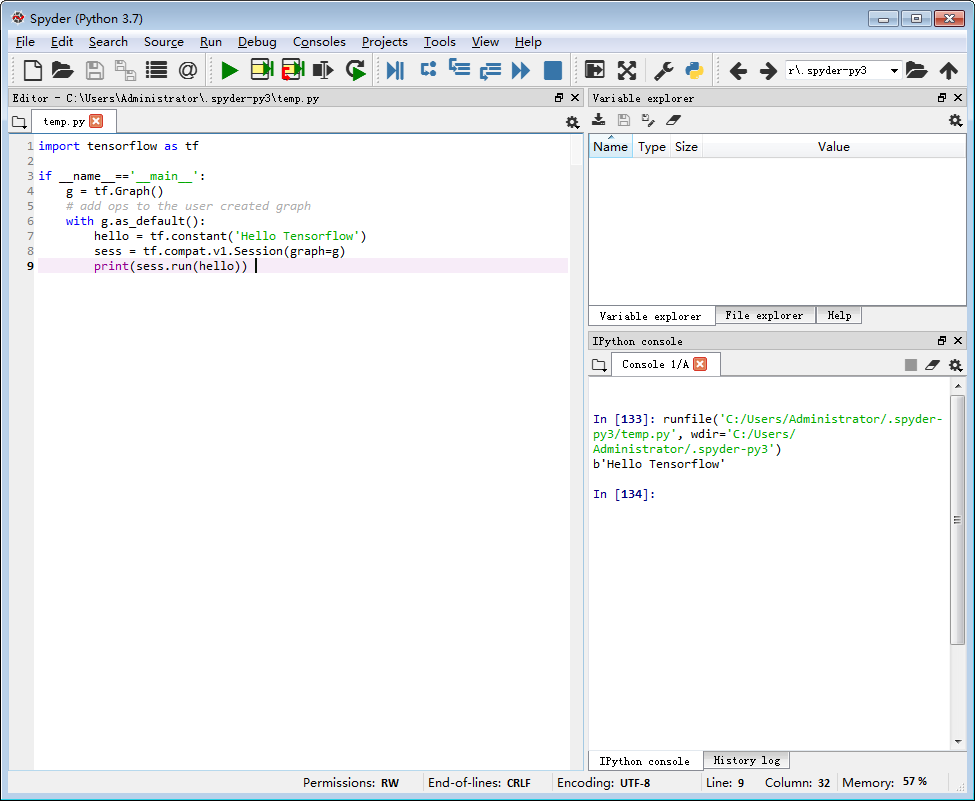The width and height of the screenshot is (975, 801).
Task: Run selection or current line icon
Action: click(x=323, y=70)
